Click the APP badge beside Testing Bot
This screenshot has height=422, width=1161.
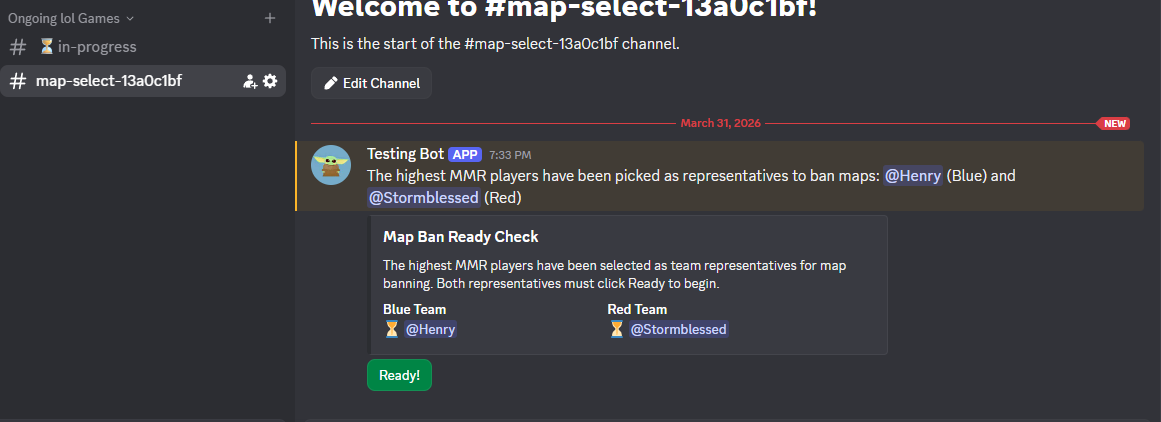[465, 154]
